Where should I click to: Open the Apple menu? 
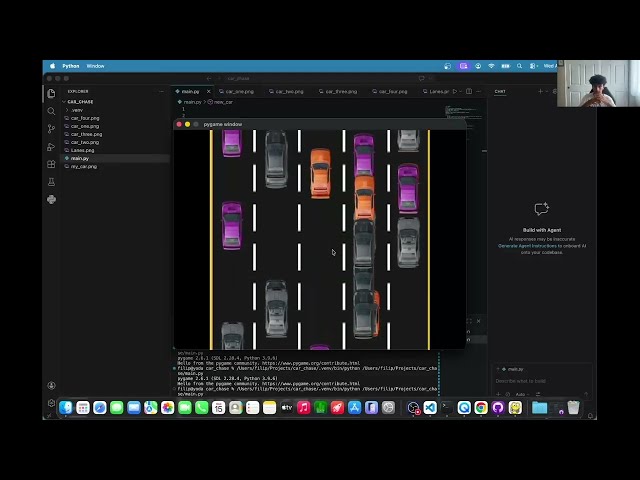[53, 66]
